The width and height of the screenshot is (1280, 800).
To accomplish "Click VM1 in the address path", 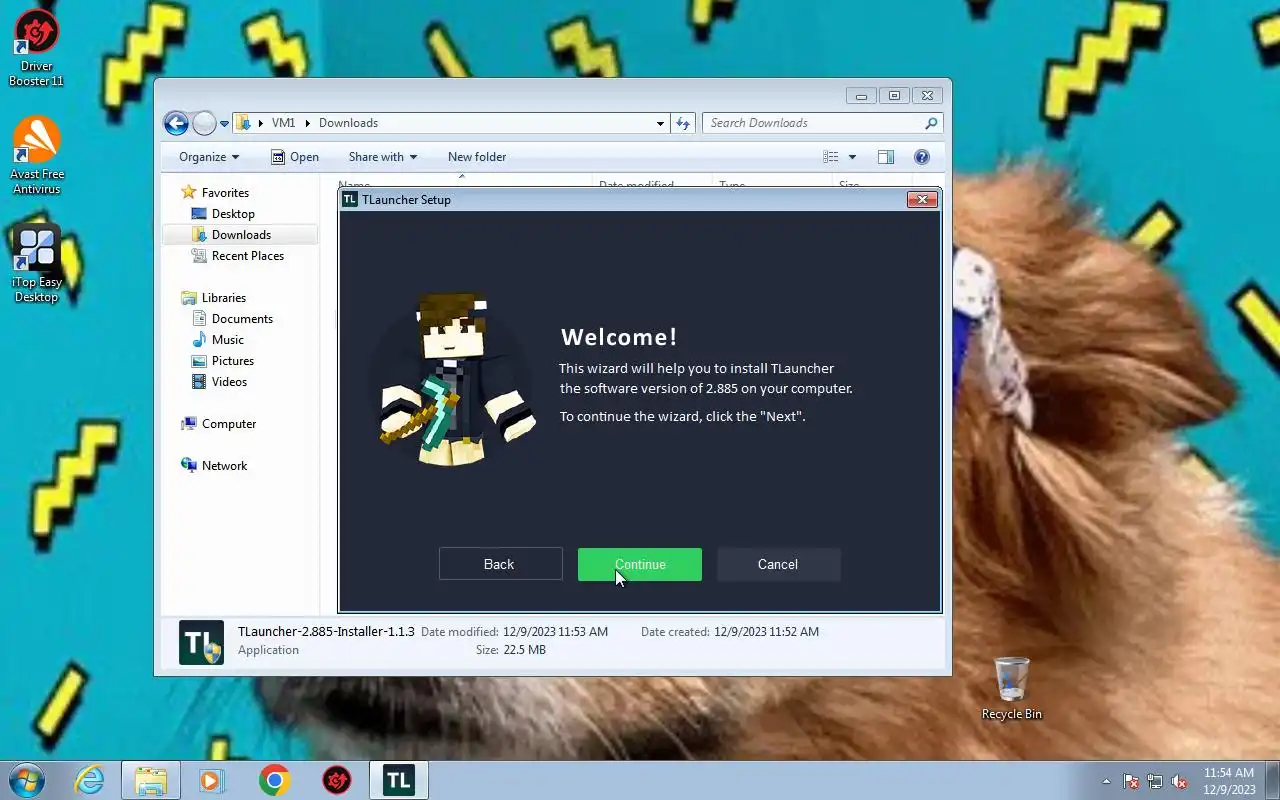I will (283, 123).
